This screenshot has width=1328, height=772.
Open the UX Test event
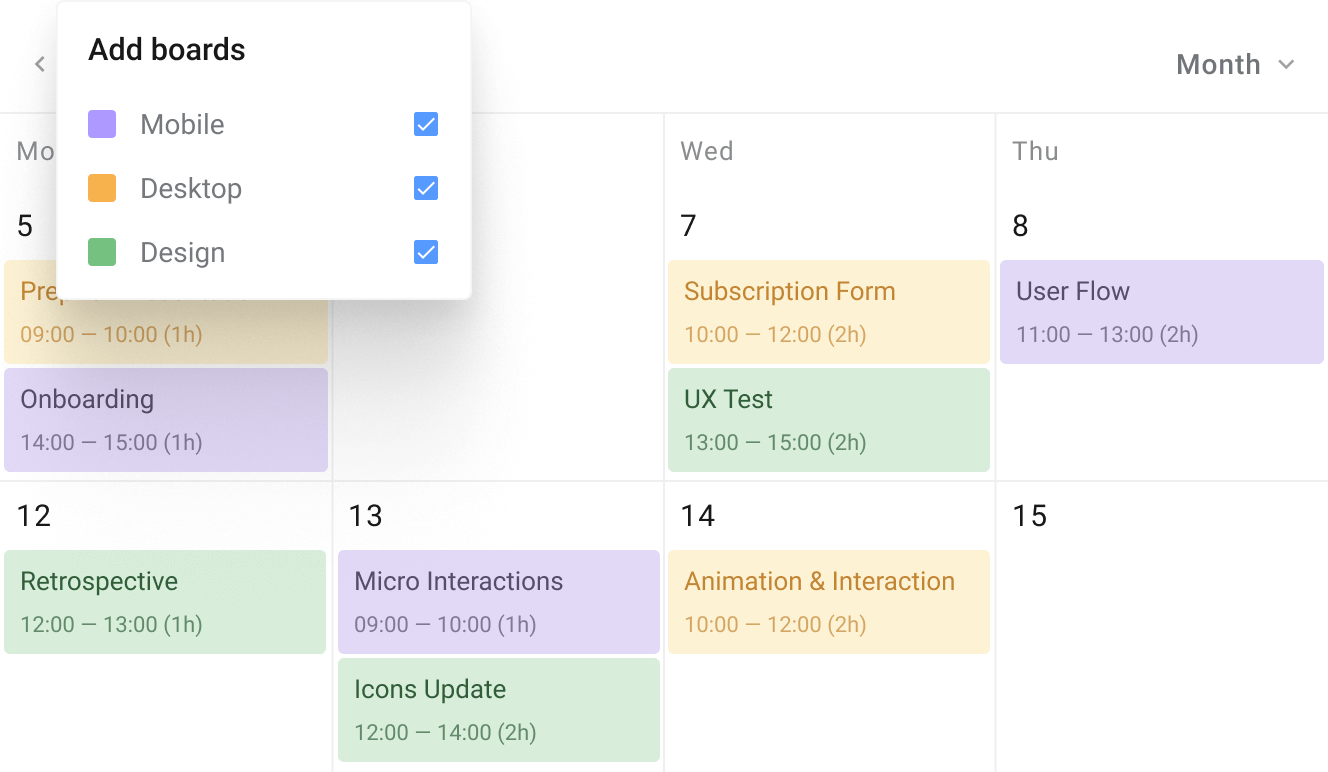[x=829, y=420]
